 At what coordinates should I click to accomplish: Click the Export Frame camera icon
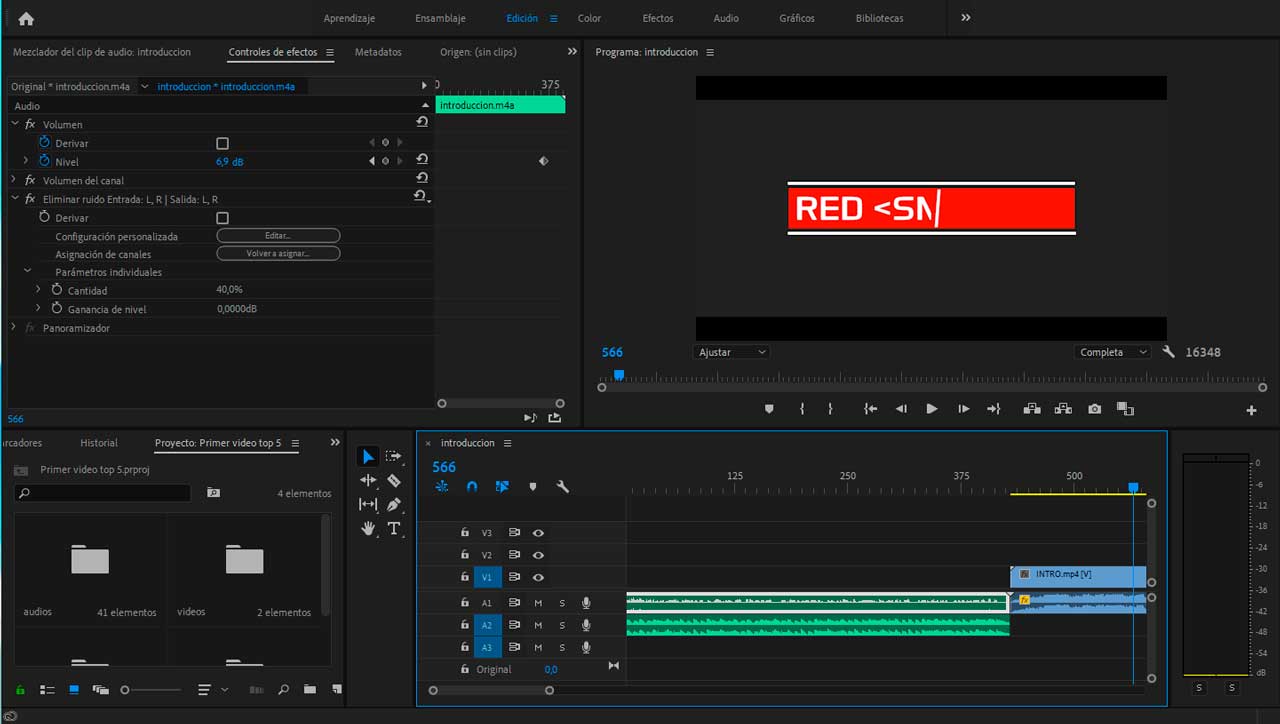[1095, 409]
